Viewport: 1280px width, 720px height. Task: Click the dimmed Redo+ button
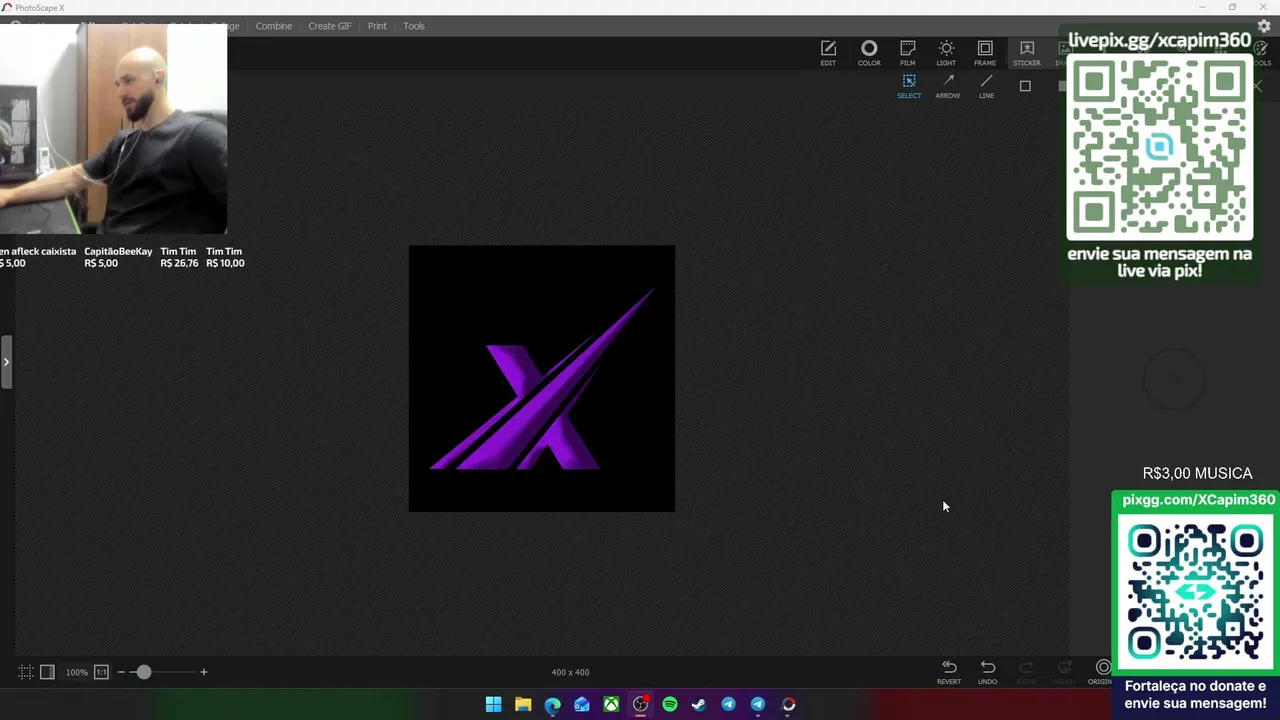point(1065,672)
